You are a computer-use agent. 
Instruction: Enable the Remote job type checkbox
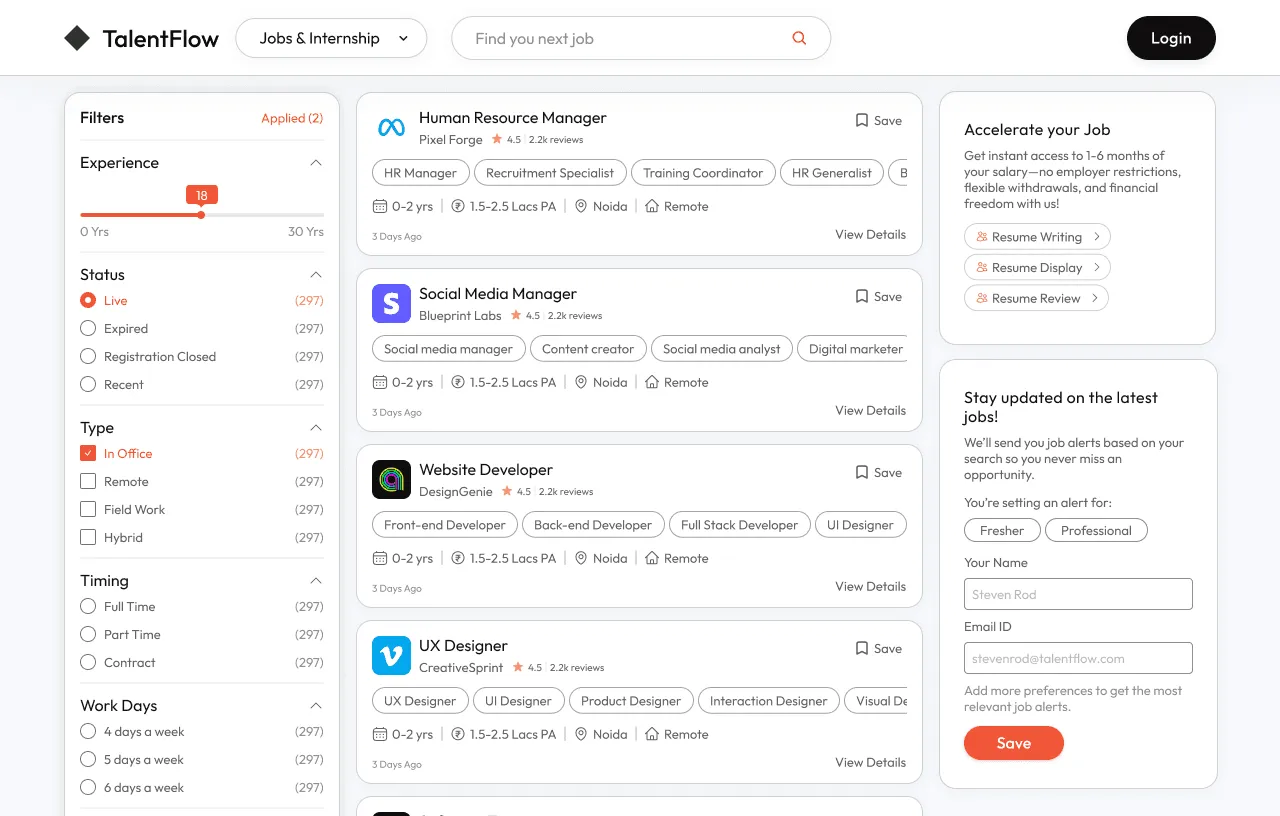88,481
